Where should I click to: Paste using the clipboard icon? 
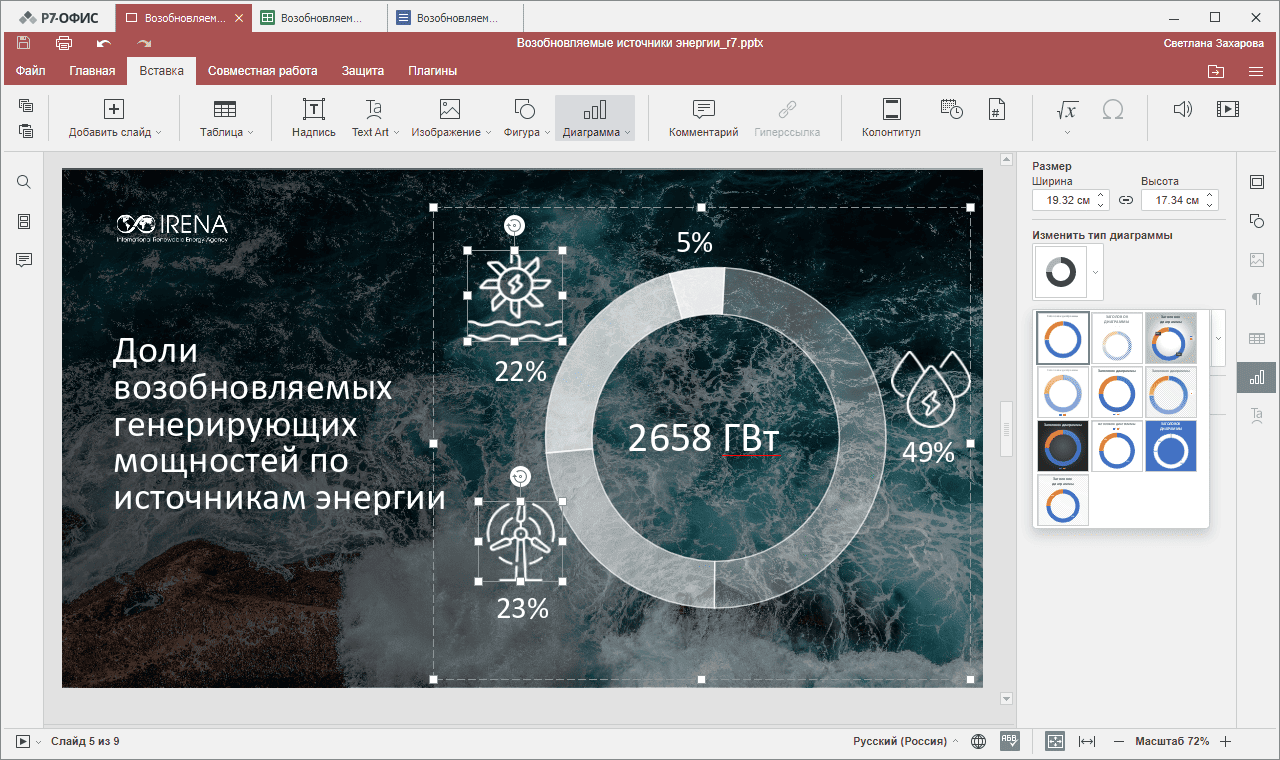[26, 131]
